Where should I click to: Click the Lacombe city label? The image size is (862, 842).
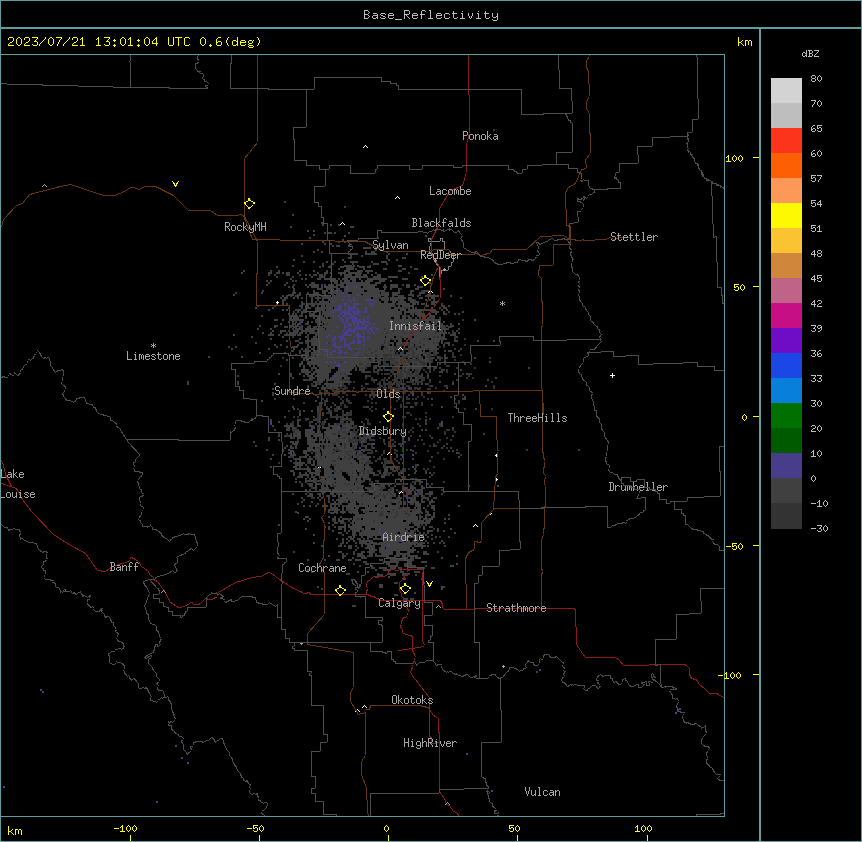tap(450, 191)
